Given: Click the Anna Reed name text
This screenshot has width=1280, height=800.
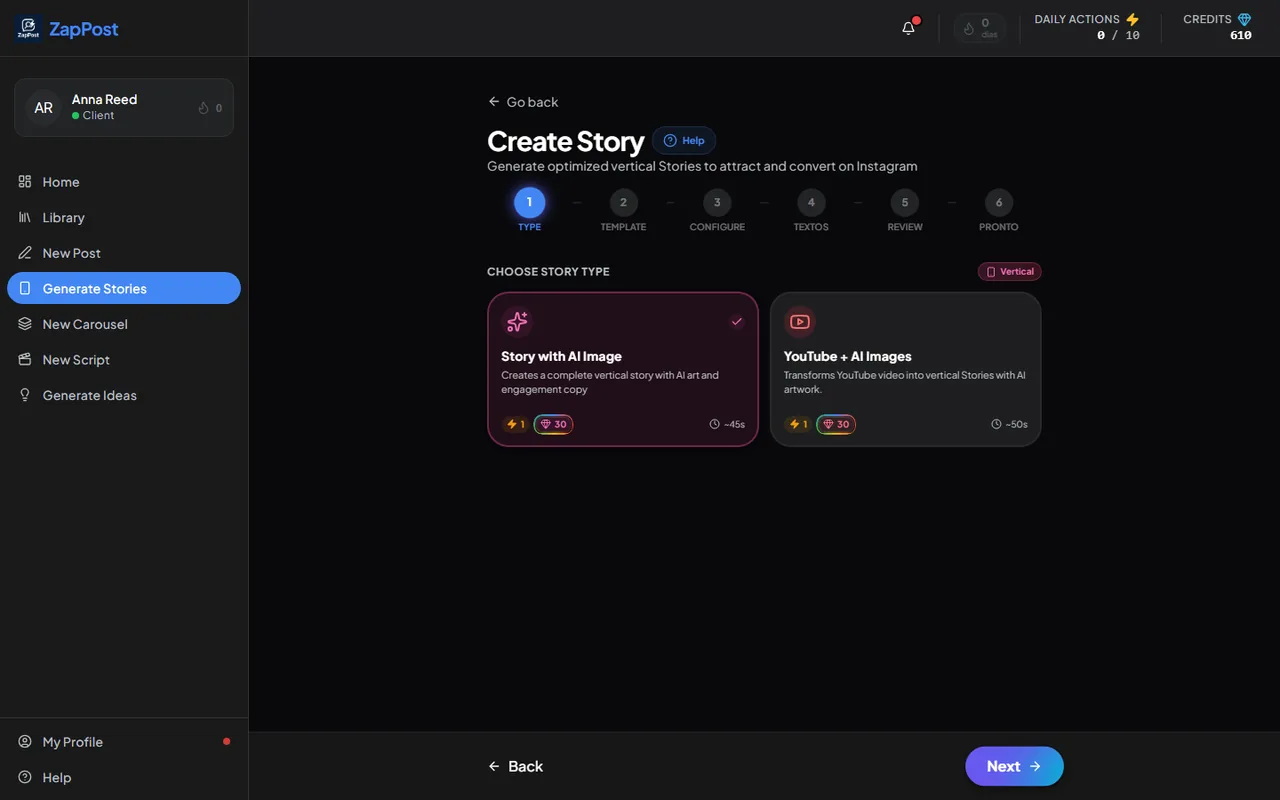Looking at the screenshot, I should (104, 99).
